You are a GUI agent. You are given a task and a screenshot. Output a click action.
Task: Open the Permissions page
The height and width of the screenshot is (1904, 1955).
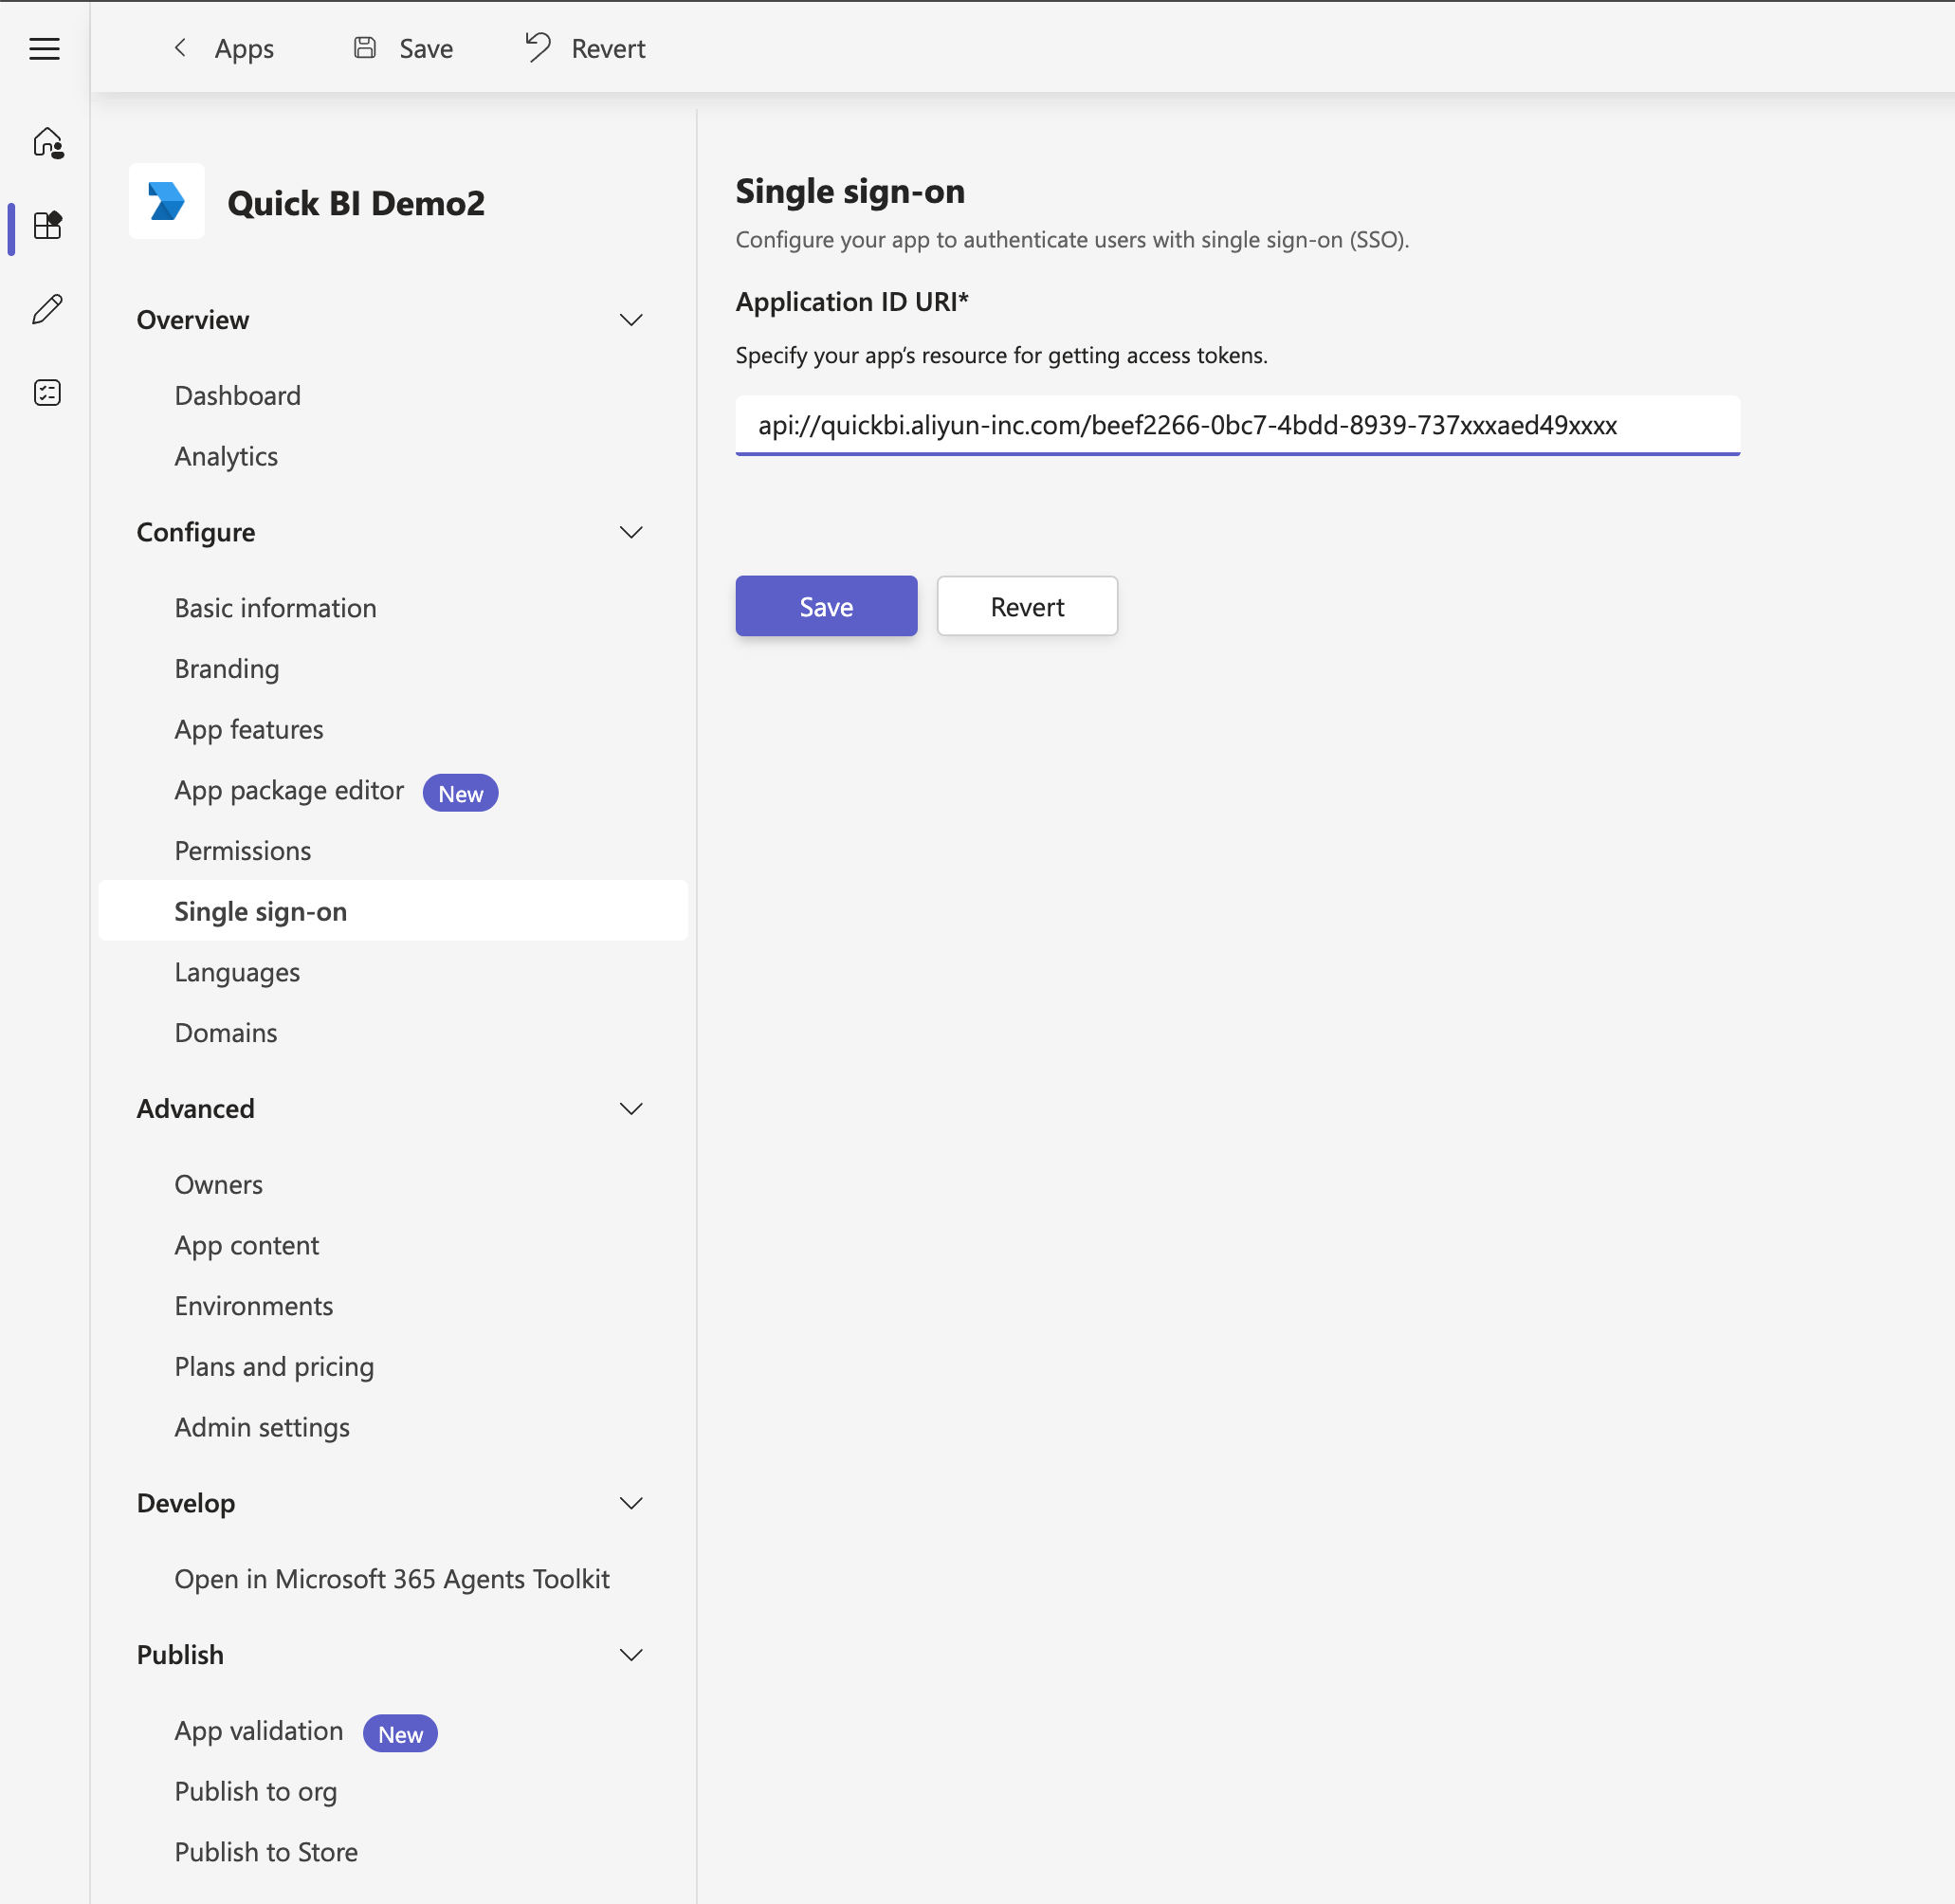click(242, 851)
